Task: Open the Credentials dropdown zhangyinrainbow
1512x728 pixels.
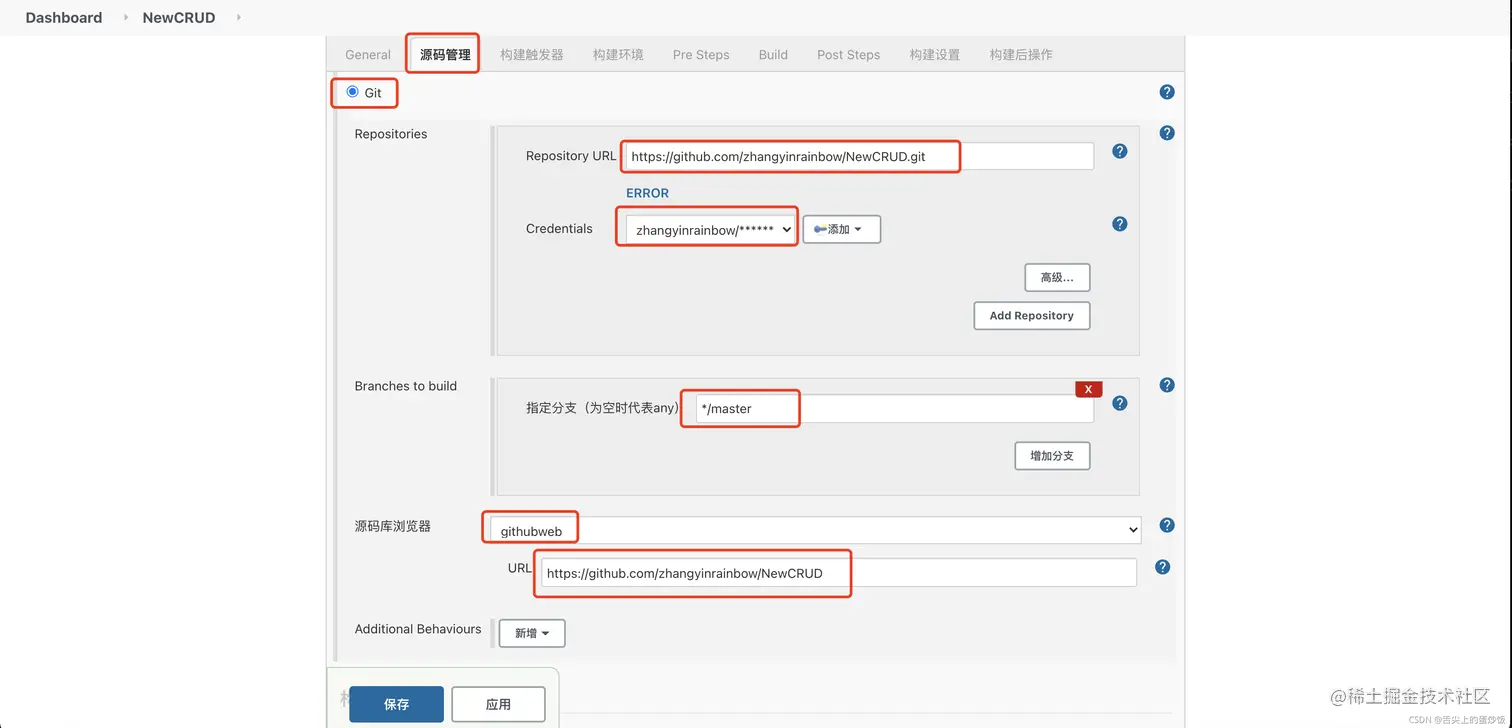Action: coord(711,230)
